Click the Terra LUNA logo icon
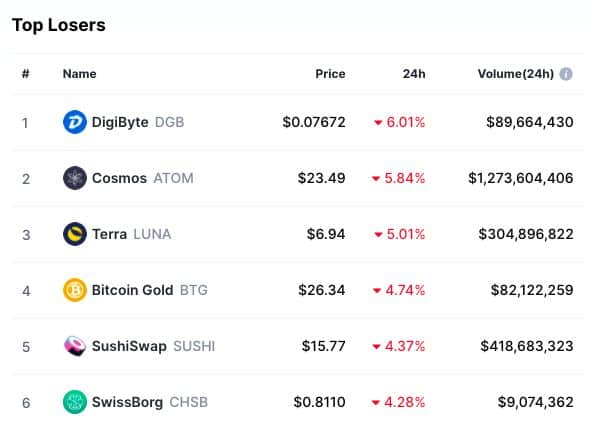 75,234
